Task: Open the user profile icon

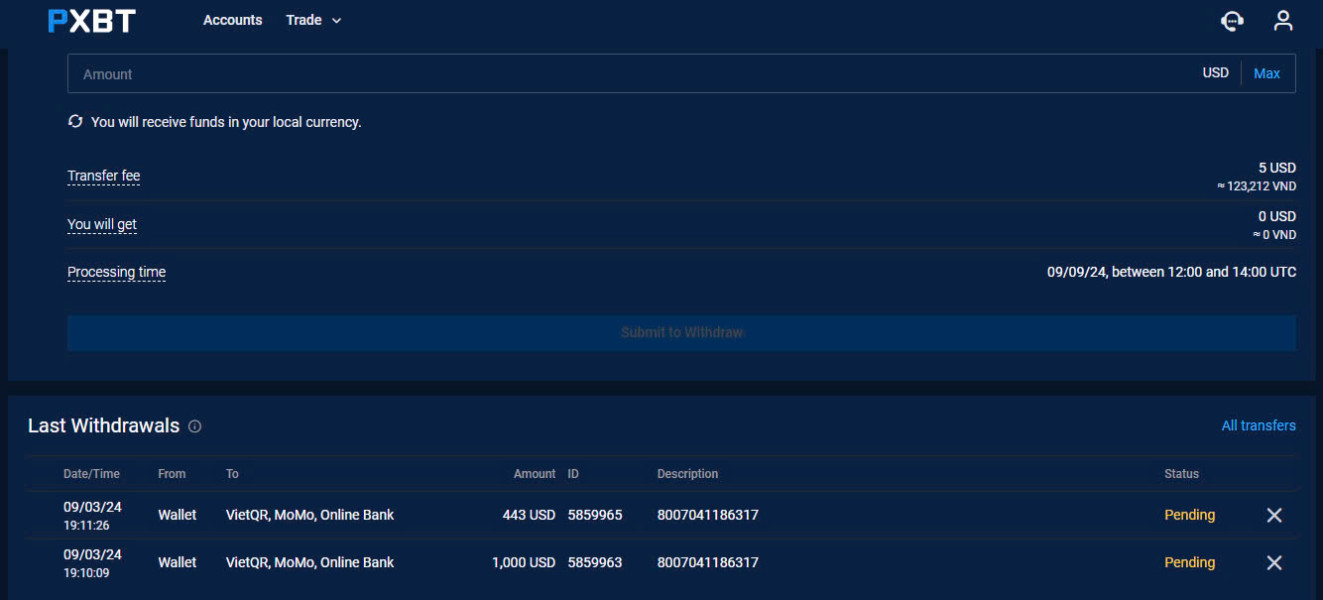Action: 1283,20
